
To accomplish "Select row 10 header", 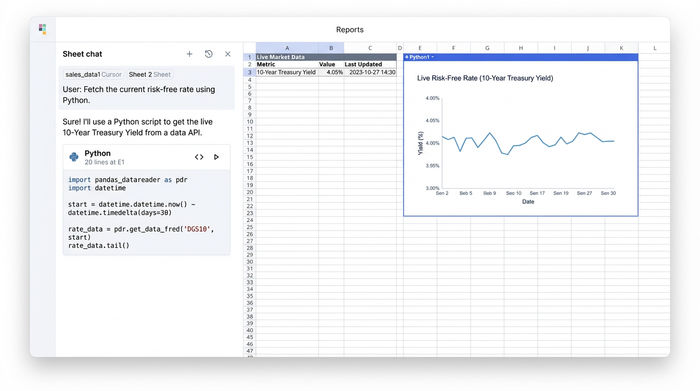I will (250, 121).
